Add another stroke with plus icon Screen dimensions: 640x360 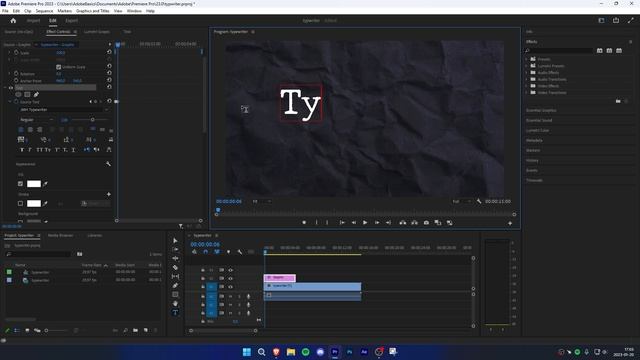coord(109,194)
